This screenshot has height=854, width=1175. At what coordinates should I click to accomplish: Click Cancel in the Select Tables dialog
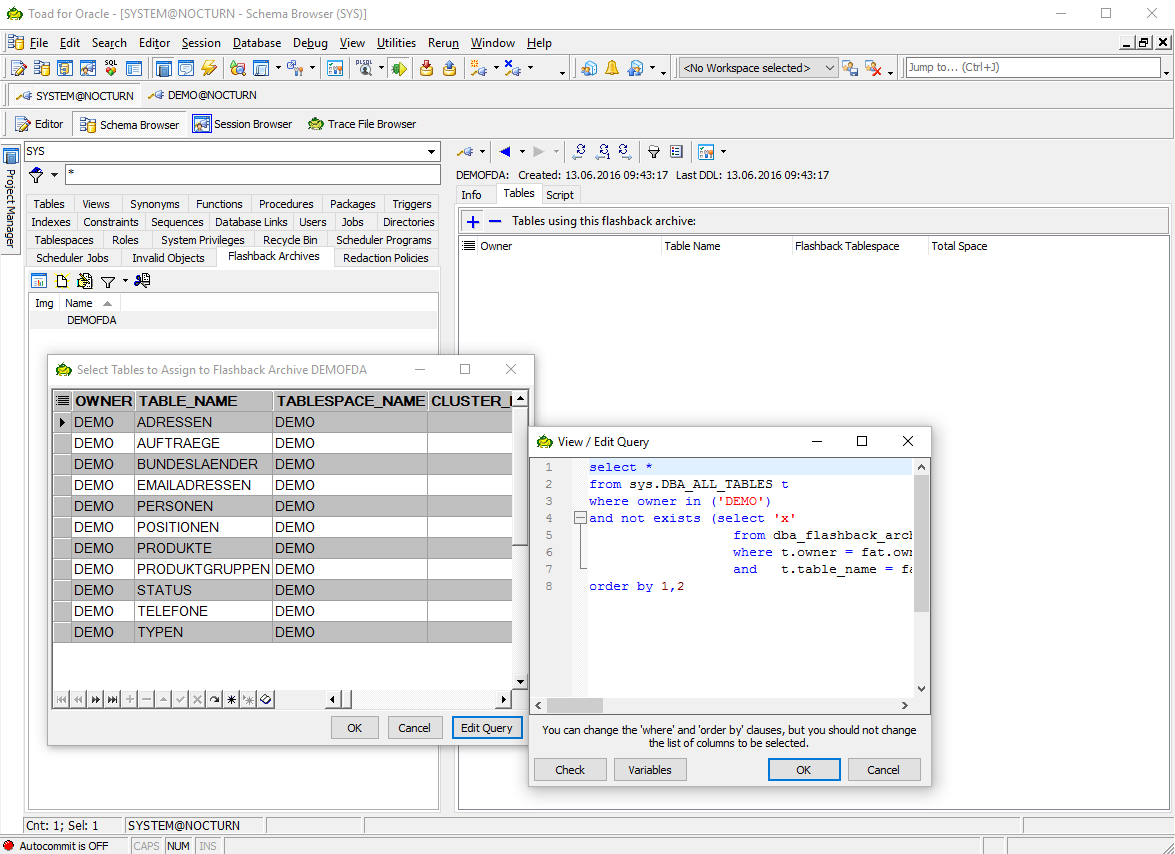pos(414,727)
